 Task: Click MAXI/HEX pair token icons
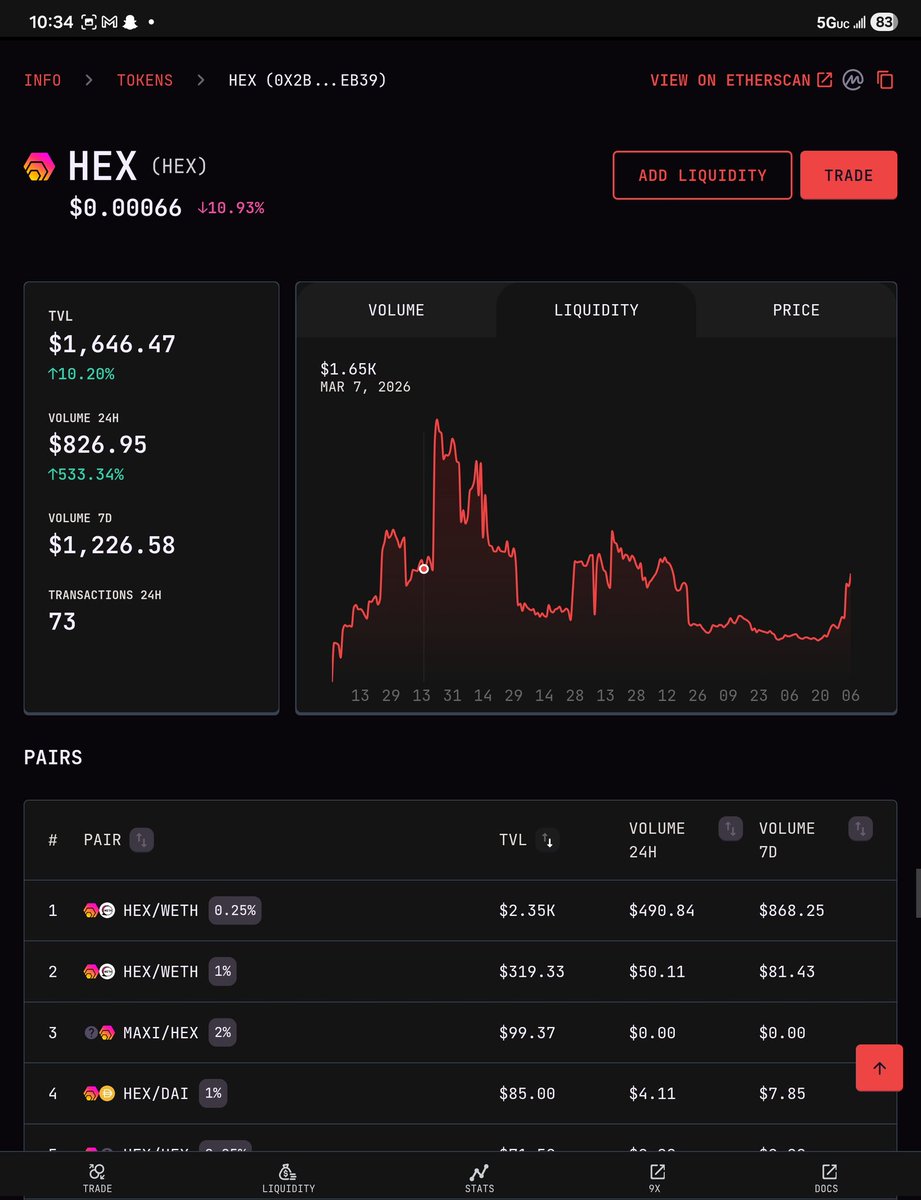[99, 1032]
